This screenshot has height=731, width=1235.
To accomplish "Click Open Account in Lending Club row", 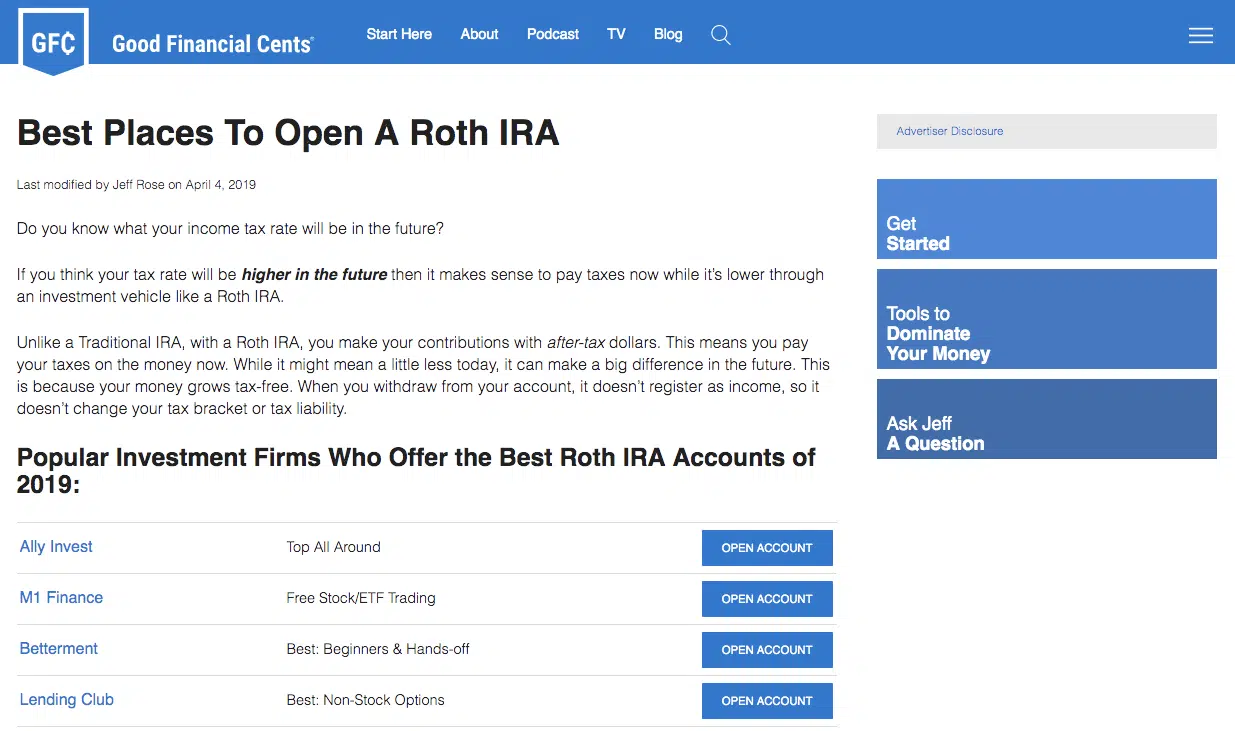I will point(767,701).
